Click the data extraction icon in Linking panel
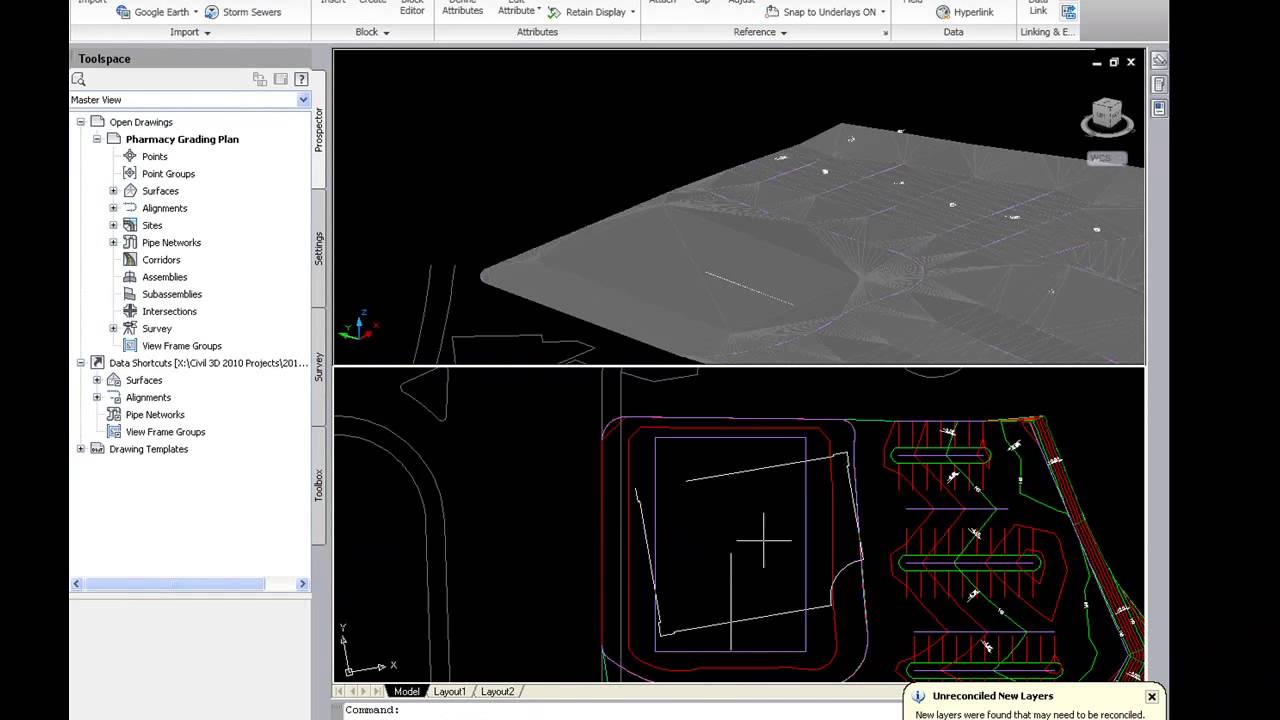The width and height of the screenshot is (1280, 720). coord(1069,12)
